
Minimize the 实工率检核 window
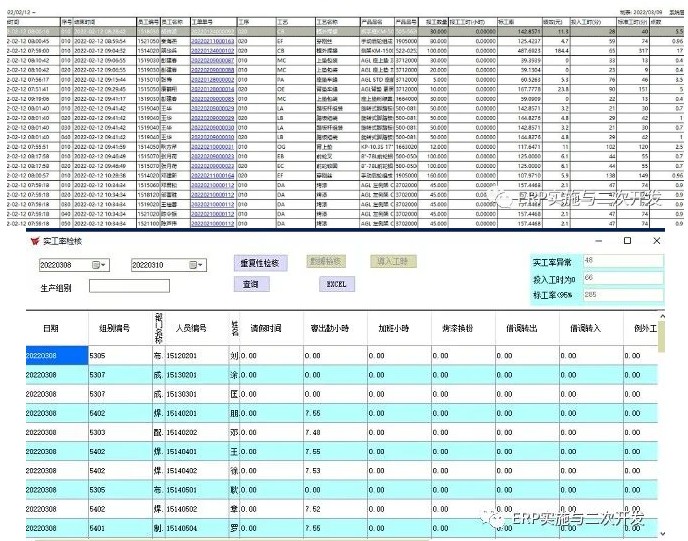[x=598, y=241]
